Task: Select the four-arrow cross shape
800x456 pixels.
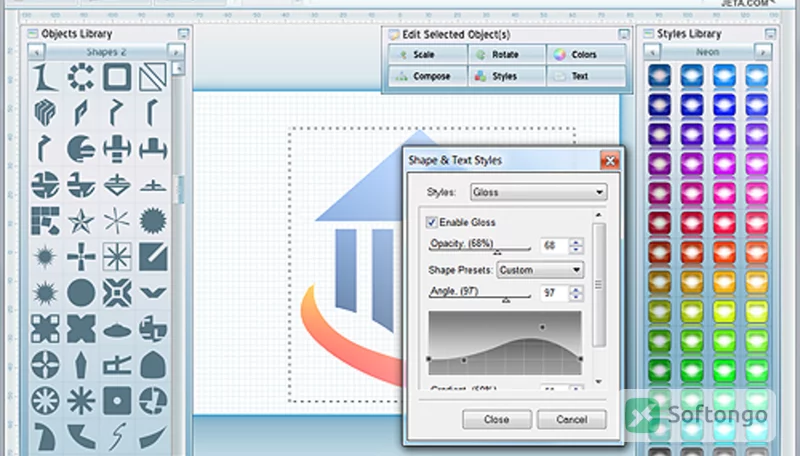Action: tap(81, 257)
